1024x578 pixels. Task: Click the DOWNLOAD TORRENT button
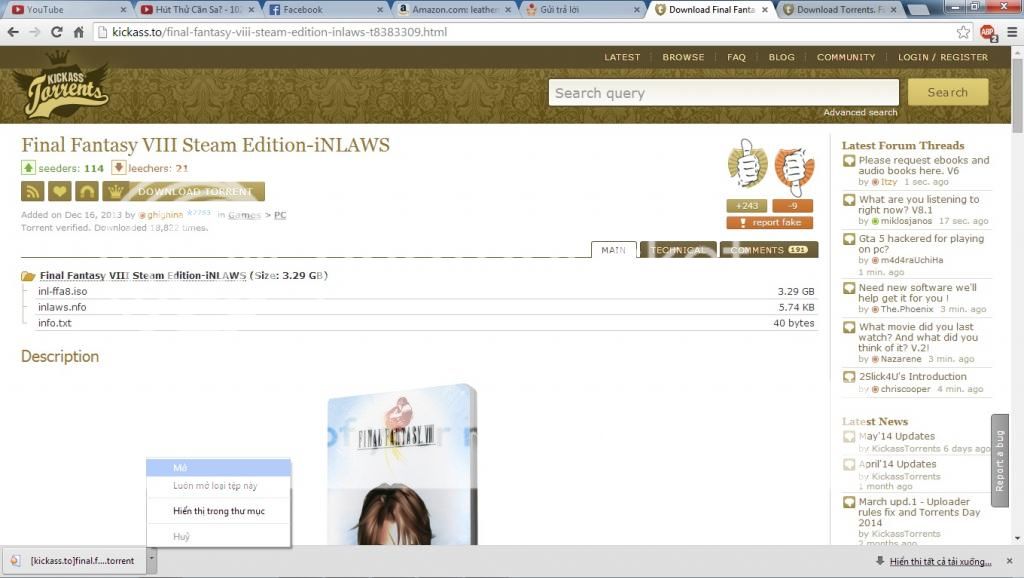tap(184, 191)
